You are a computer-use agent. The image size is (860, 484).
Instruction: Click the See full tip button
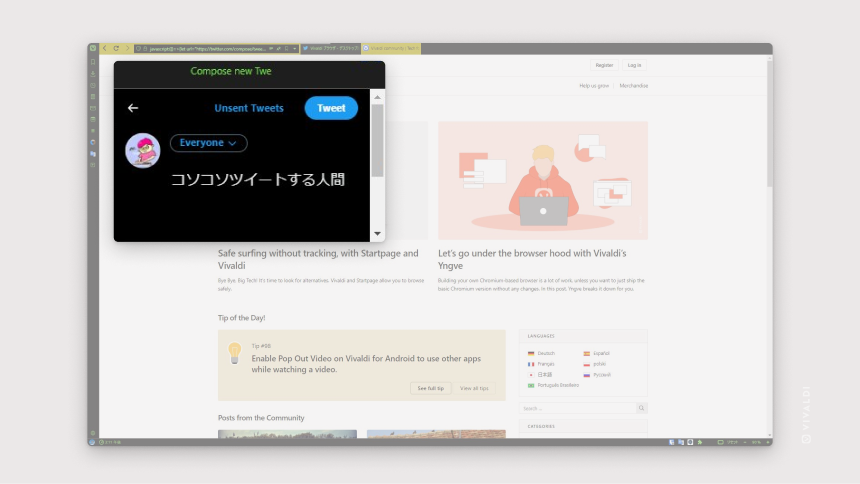[x=431, y=388]
